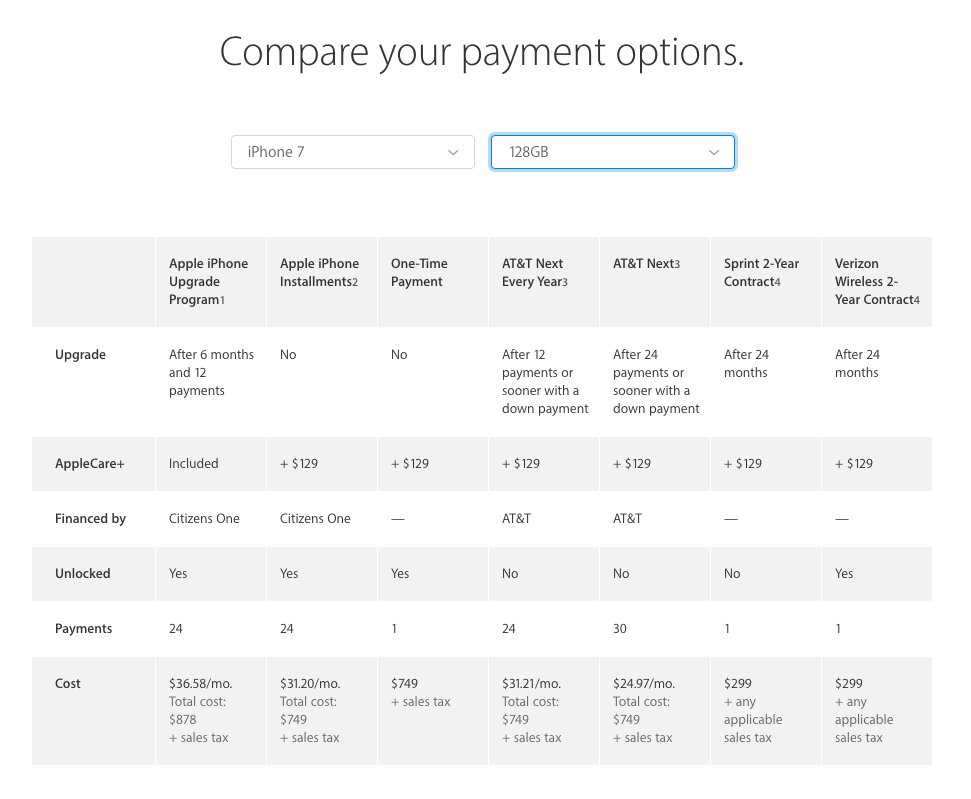This screenshot has height=799, width=971.
Task: Open the 128GB storage dropdown
Action: click(612, 152)
